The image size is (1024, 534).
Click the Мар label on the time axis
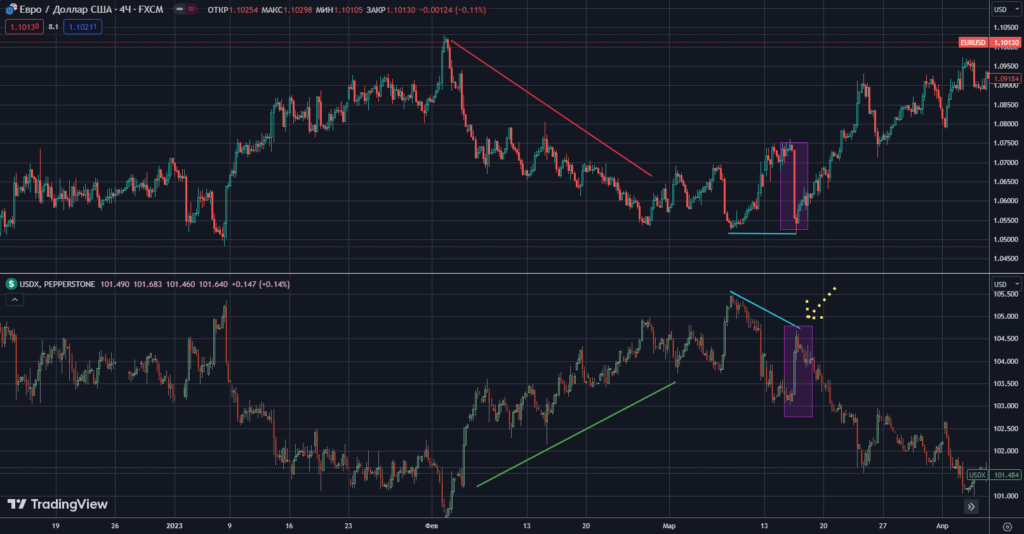(667, 524)
